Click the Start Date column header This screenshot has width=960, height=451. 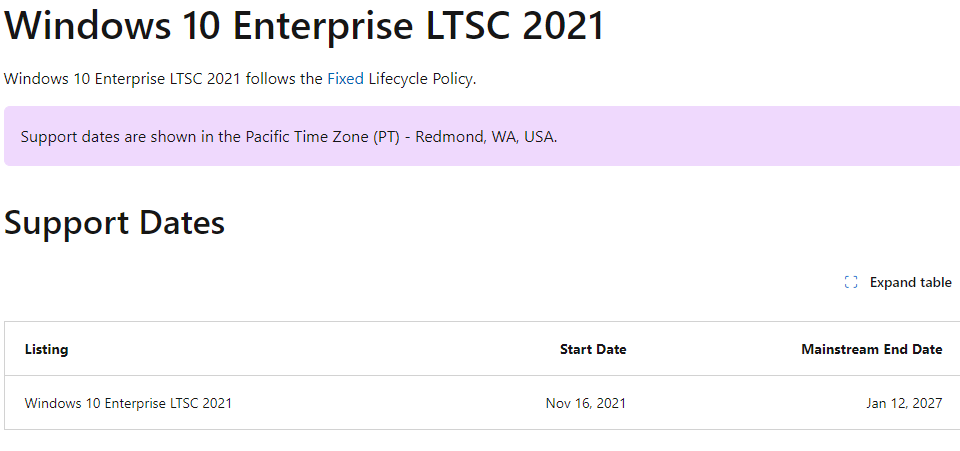tap(593, 349)
